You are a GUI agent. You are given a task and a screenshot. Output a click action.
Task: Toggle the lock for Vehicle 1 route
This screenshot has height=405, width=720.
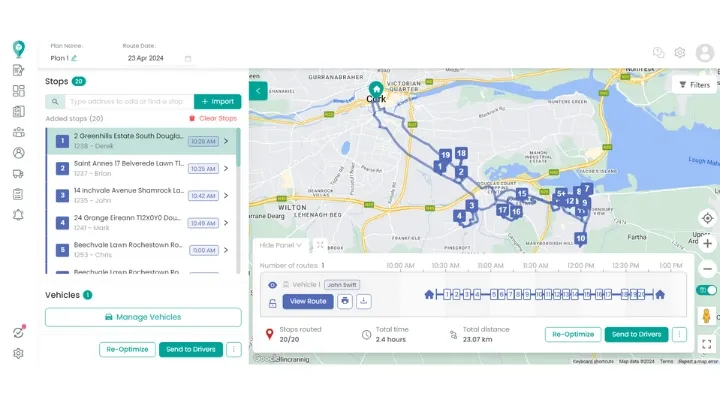tap(272, 301)
